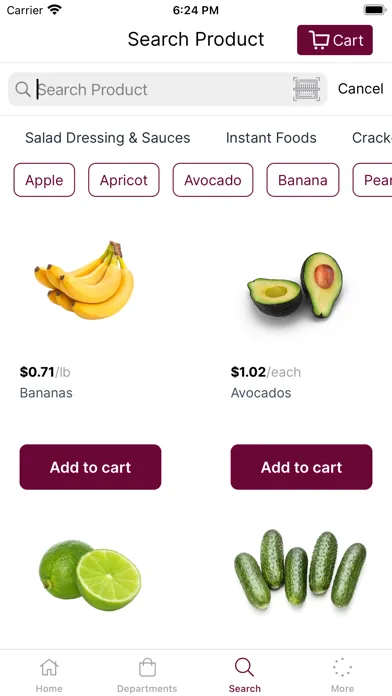The image size is (392, 696).
Task: Filter by Avocado chip
Action: pyautogui.click(x=213, y=180)
